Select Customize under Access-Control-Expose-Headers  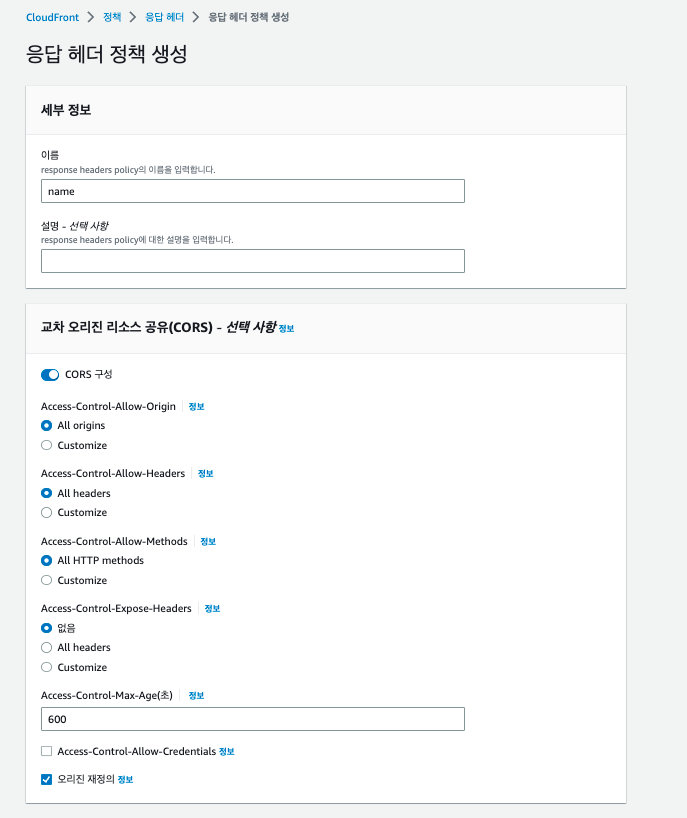point(46,667)
